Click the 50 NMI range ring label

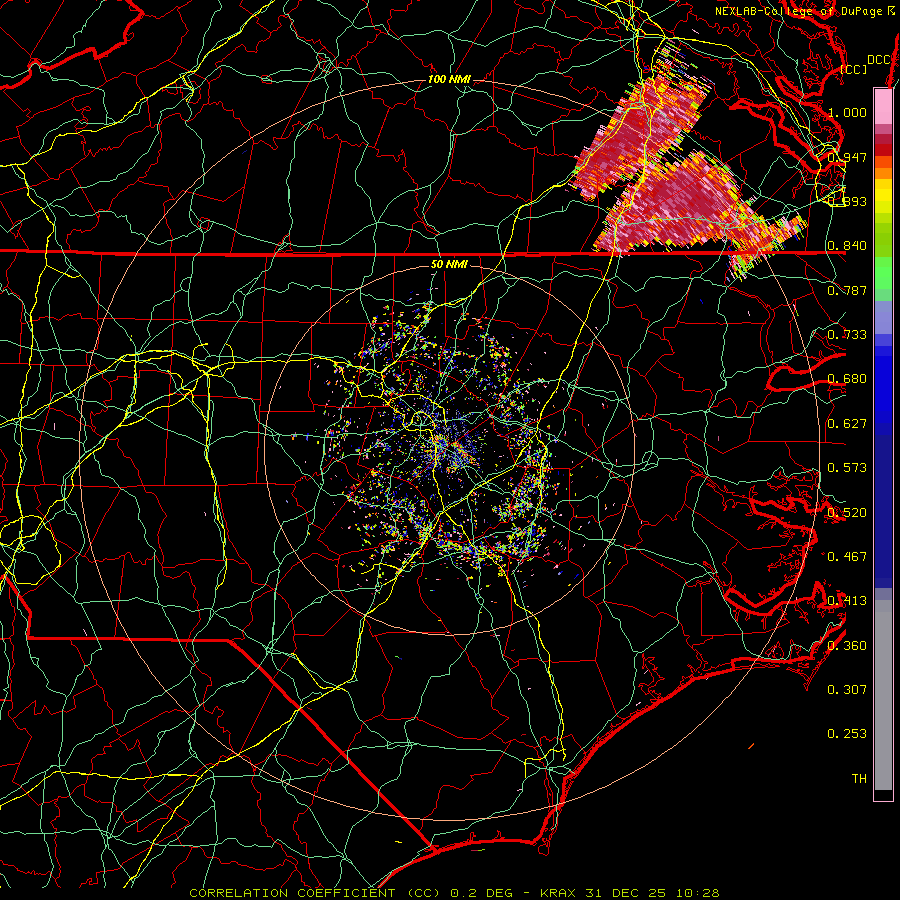(x=449, y=264)
